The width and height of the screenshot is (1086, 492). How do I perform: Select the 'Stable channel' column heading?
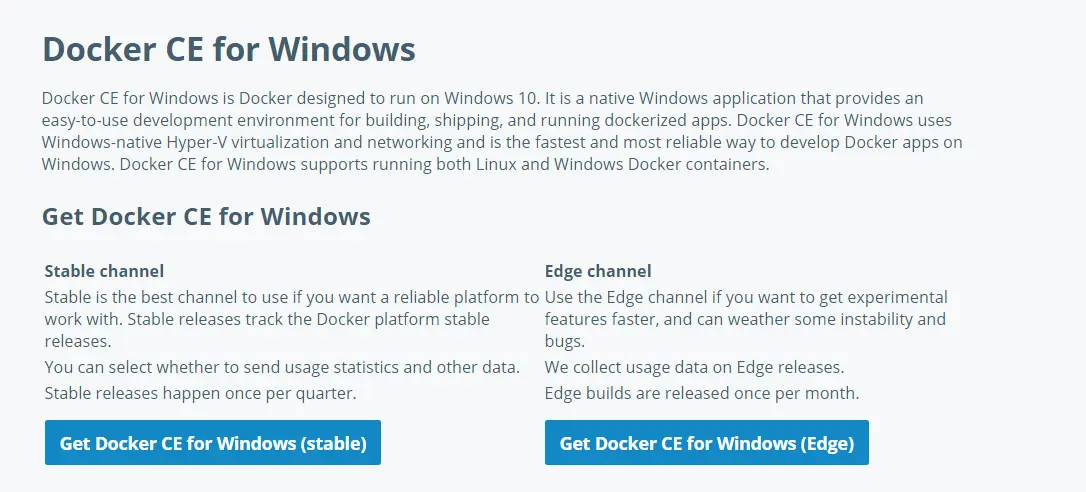pyautogui.click(x=104, y=271)
